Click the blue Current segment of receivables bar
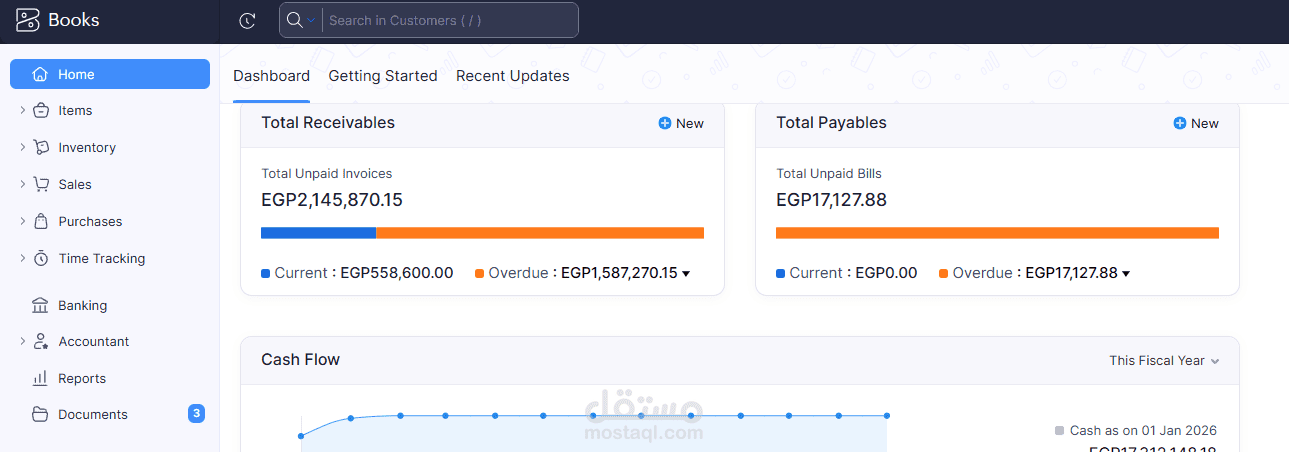The width and height of the screenshot is (1289, 452). [x=318, y=233]
